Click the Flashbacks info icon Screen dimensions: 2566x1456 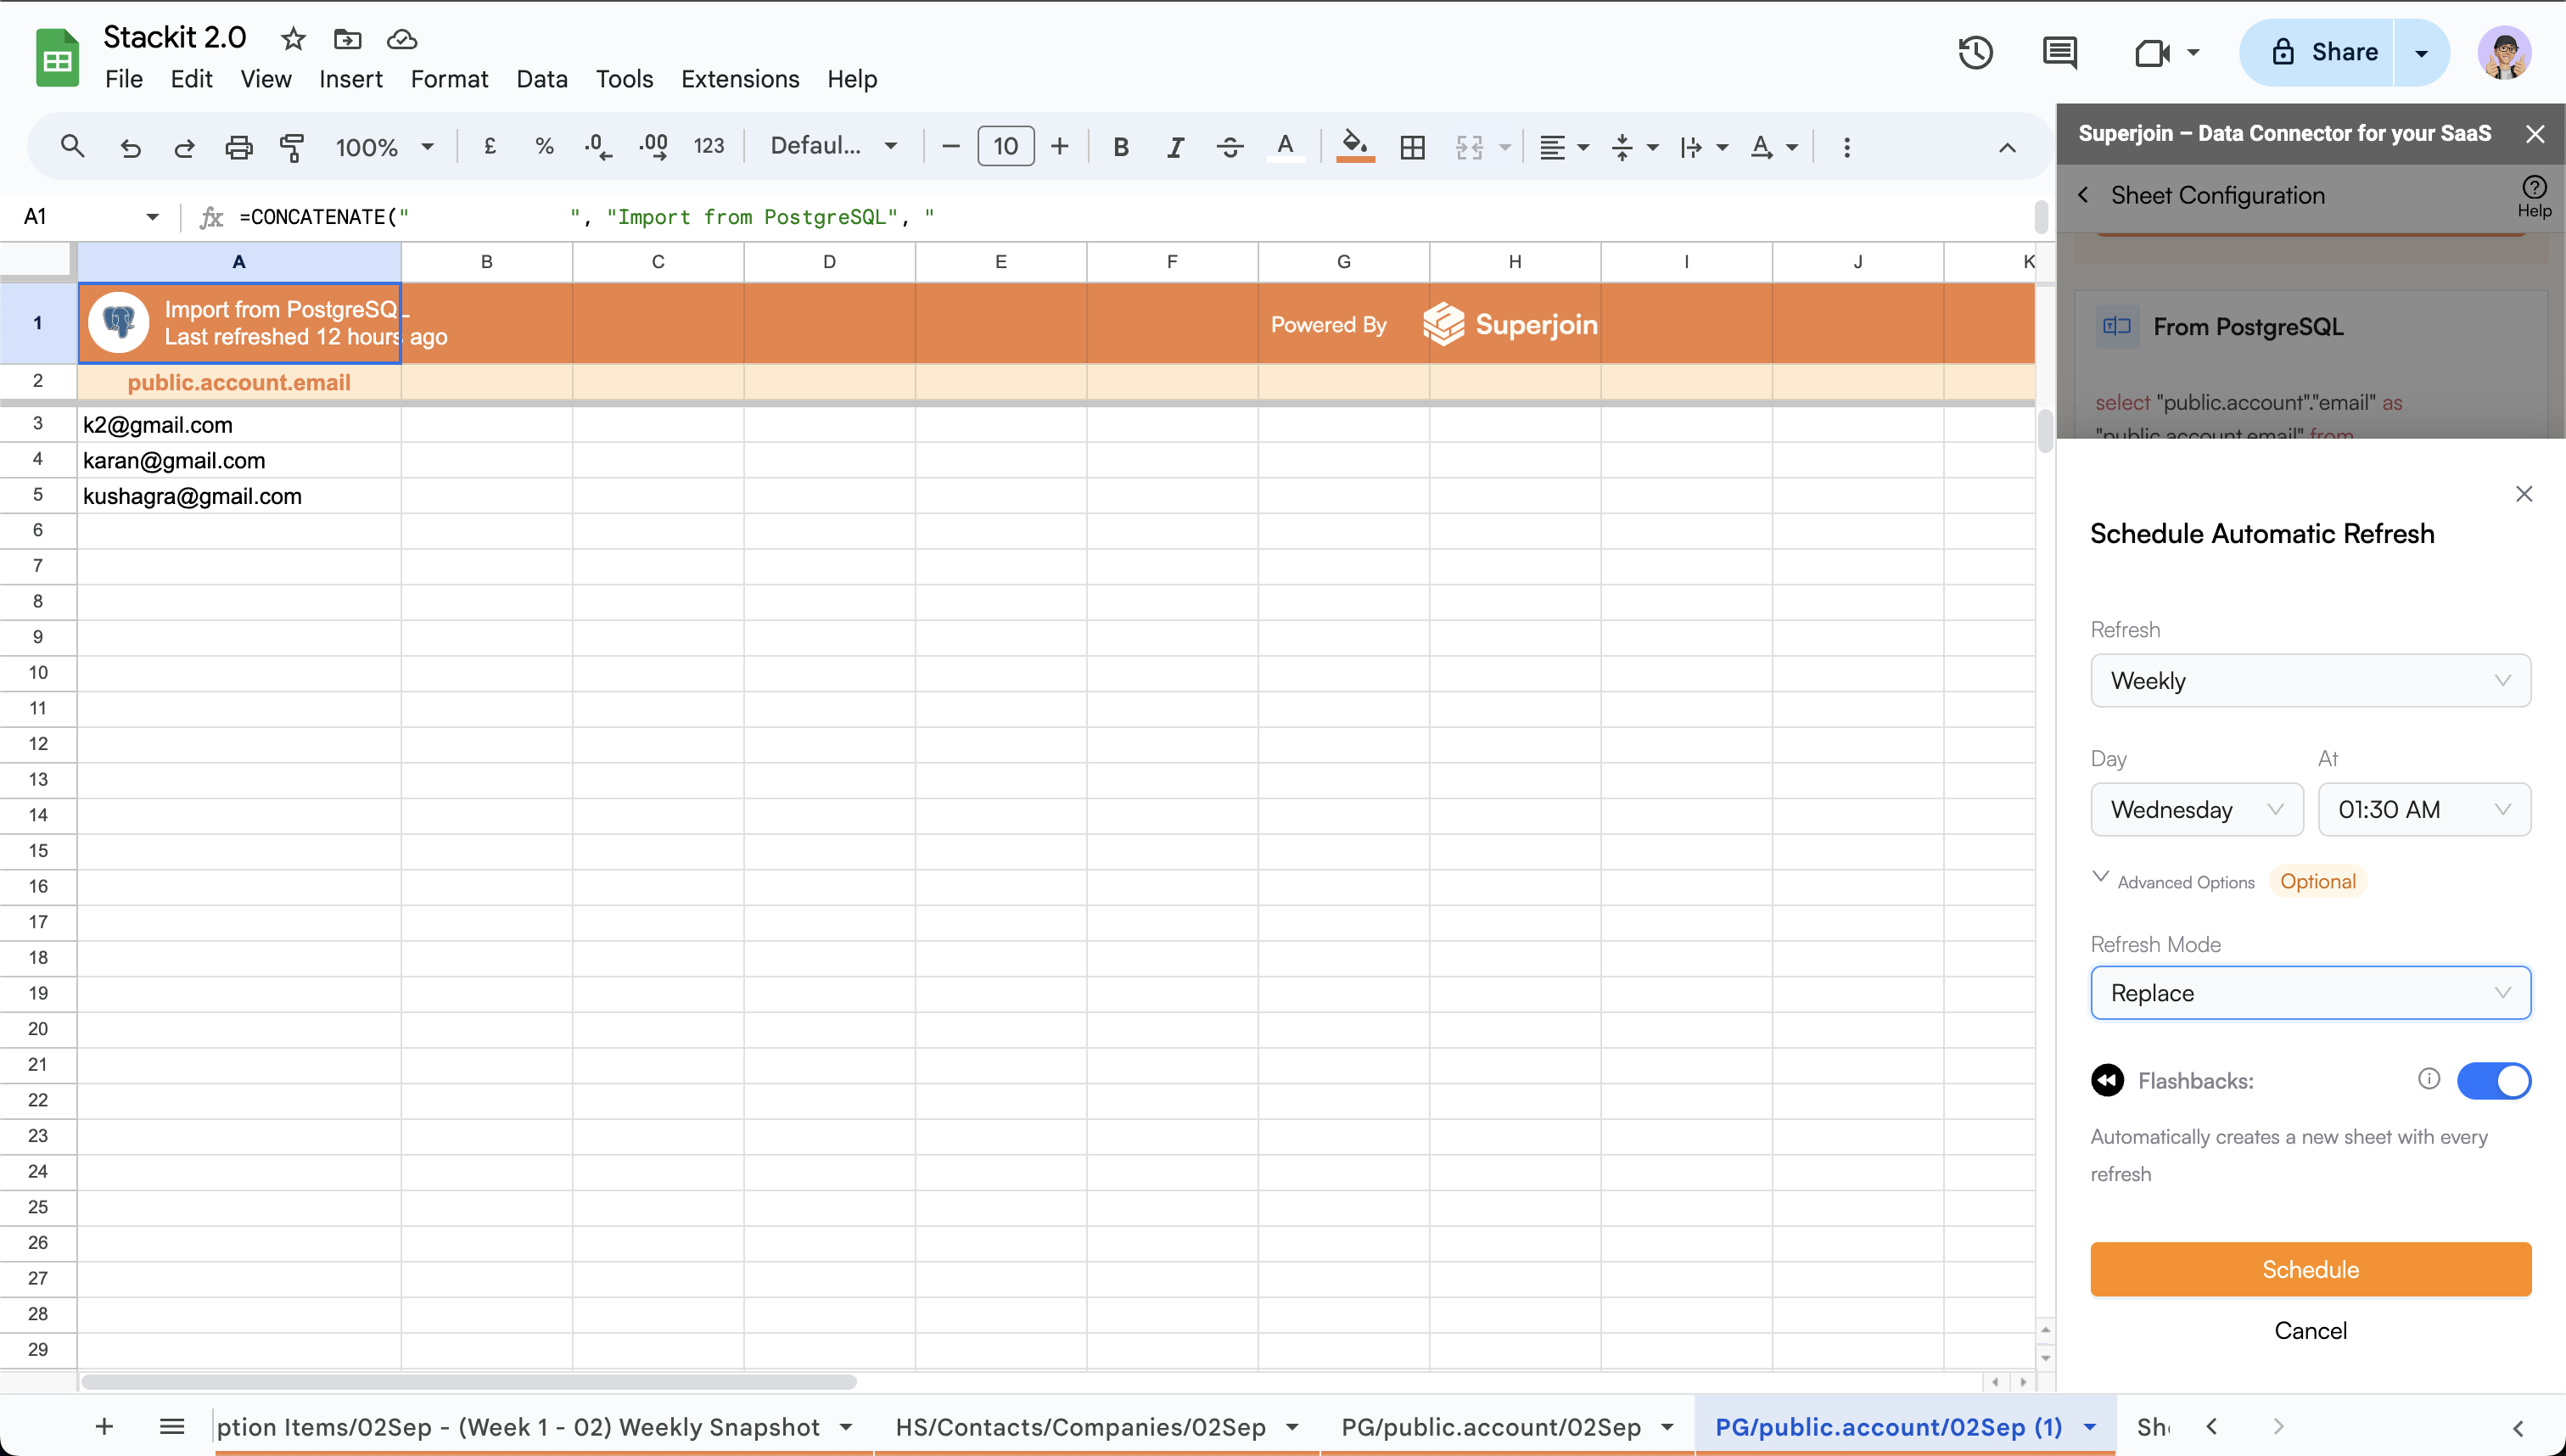[2428, 1079]
